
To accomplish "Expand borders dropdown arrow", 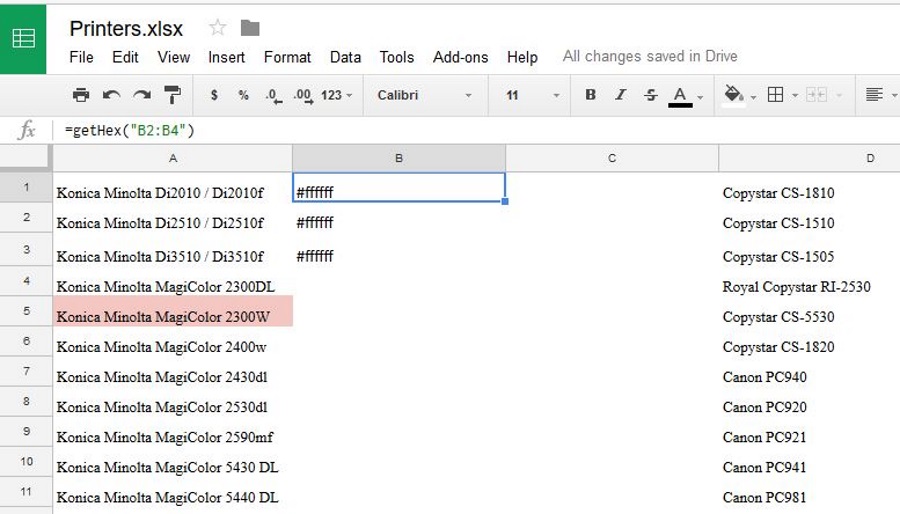I will pyautogui.click(x=795, y=95).
